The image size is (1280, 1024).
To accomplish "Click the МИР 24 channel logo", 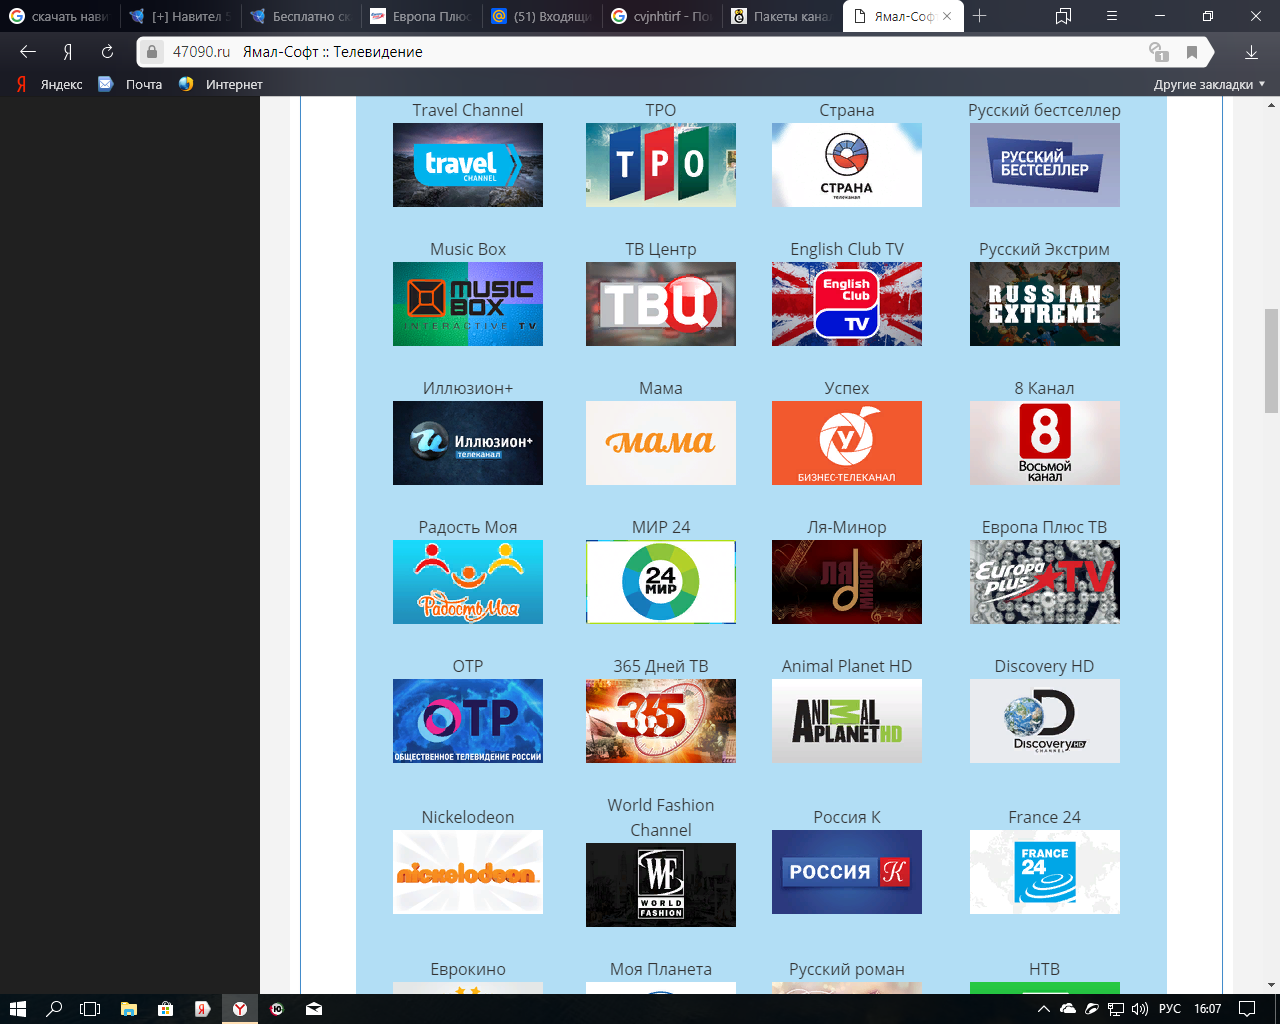I will coord(661,582).
